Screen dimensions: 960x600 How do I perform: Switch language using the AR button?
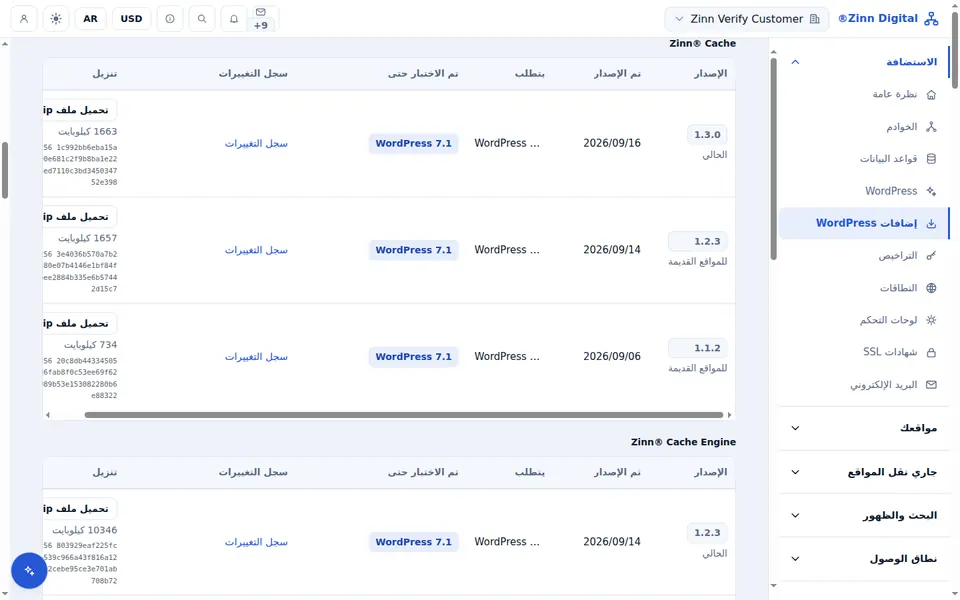tap(91, 19)
